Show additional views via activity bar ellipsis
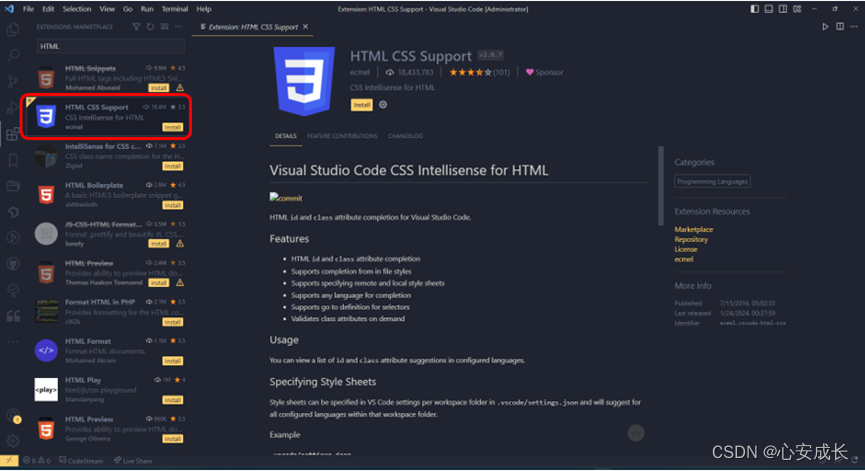The width and height of the screenshot is (865, 471). coord(13,342)
